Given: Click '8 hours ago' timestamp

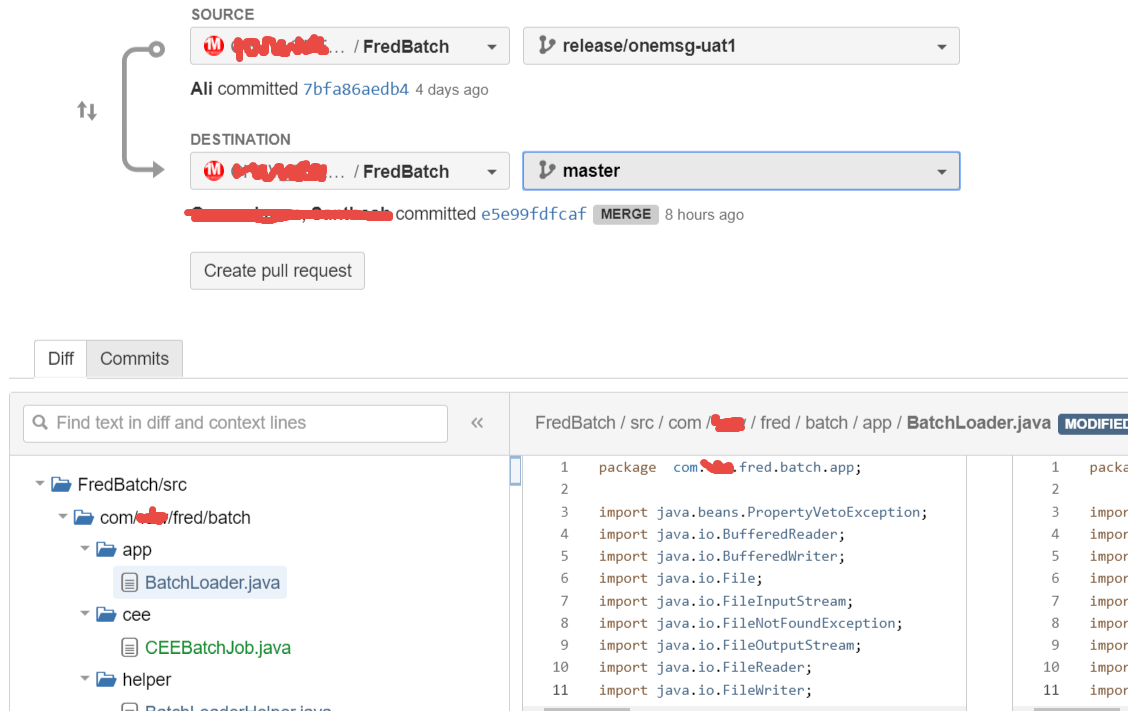Looking at the screenshot, I should (704, 215).
